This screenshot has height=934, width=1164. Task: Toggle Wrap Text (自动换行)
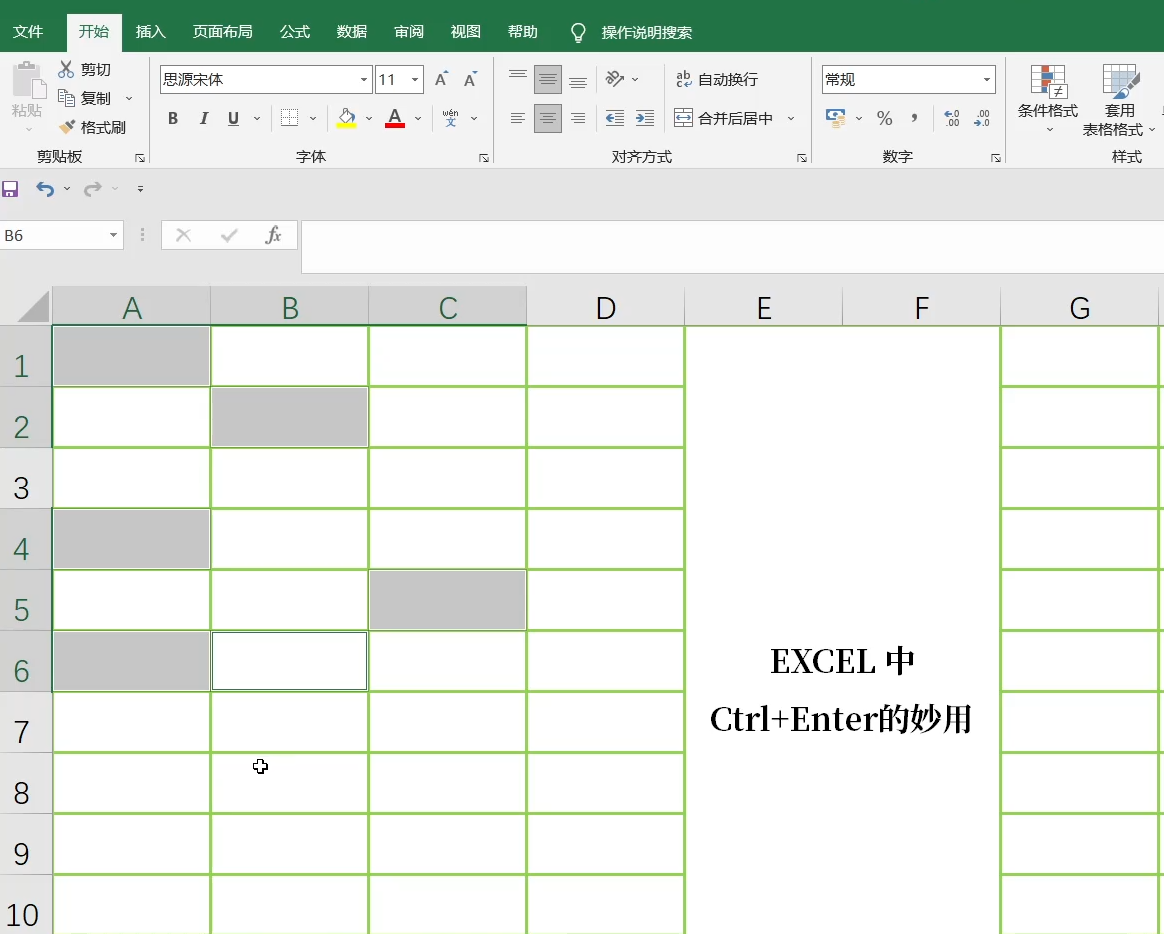tap(717, 79)
